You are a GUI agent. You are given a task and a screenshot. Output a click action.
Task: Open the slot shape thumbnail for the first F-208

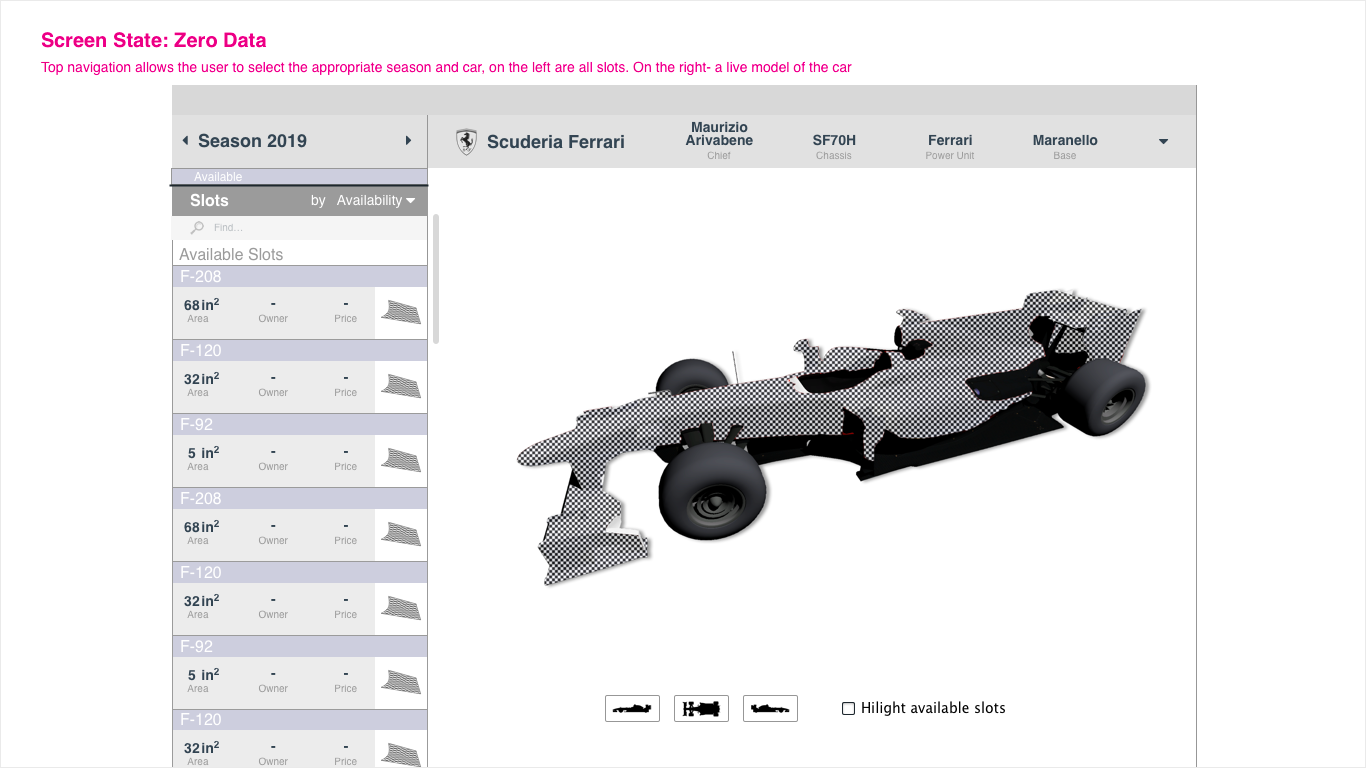401,313
